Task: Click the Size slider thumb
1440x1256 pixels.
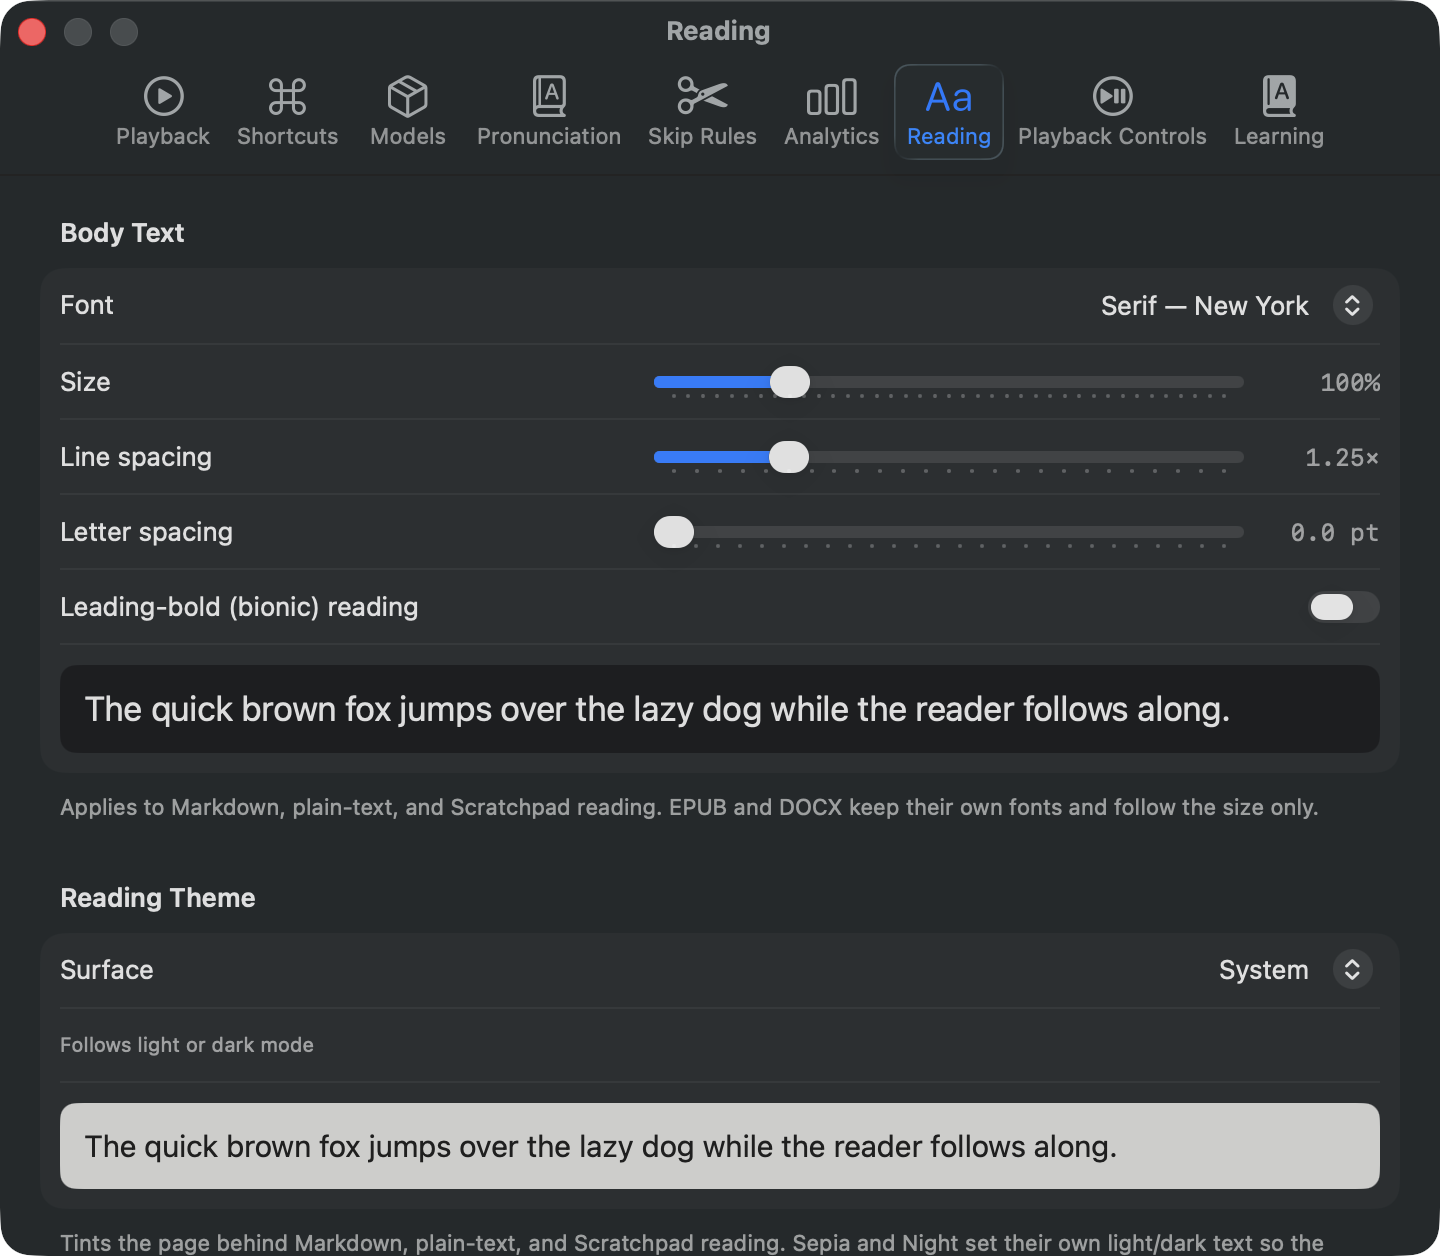Action: coord(790,382)
